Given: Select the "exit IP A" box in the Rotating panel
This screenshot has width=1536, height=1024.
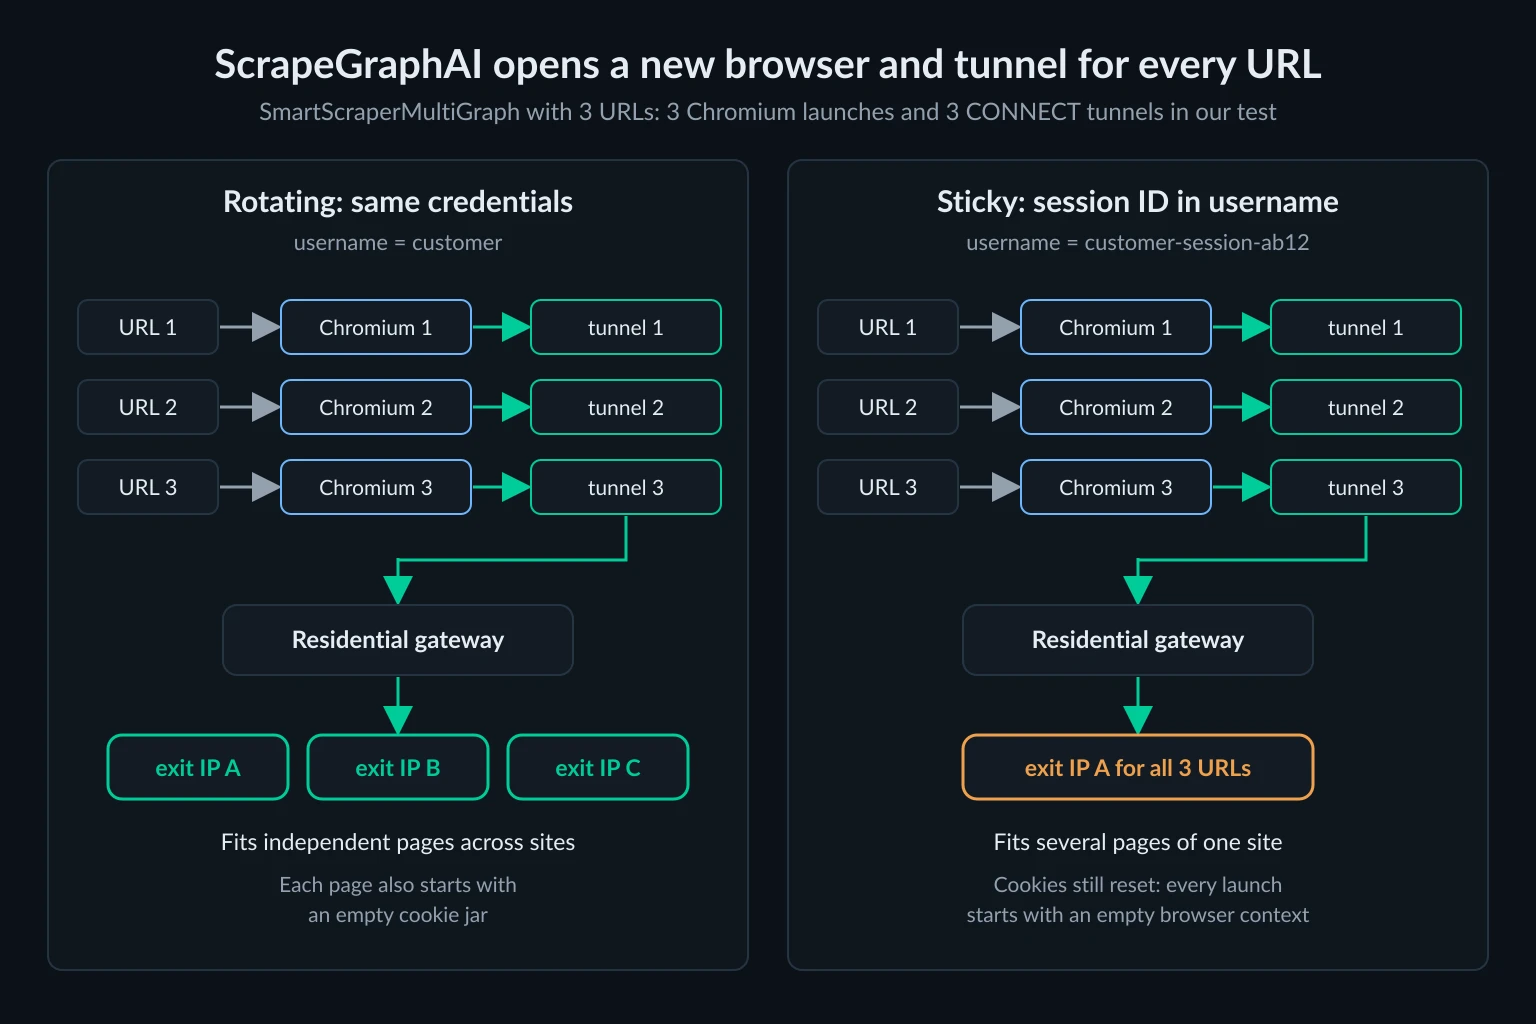Looking at the screenshot, I should point(198,767).
